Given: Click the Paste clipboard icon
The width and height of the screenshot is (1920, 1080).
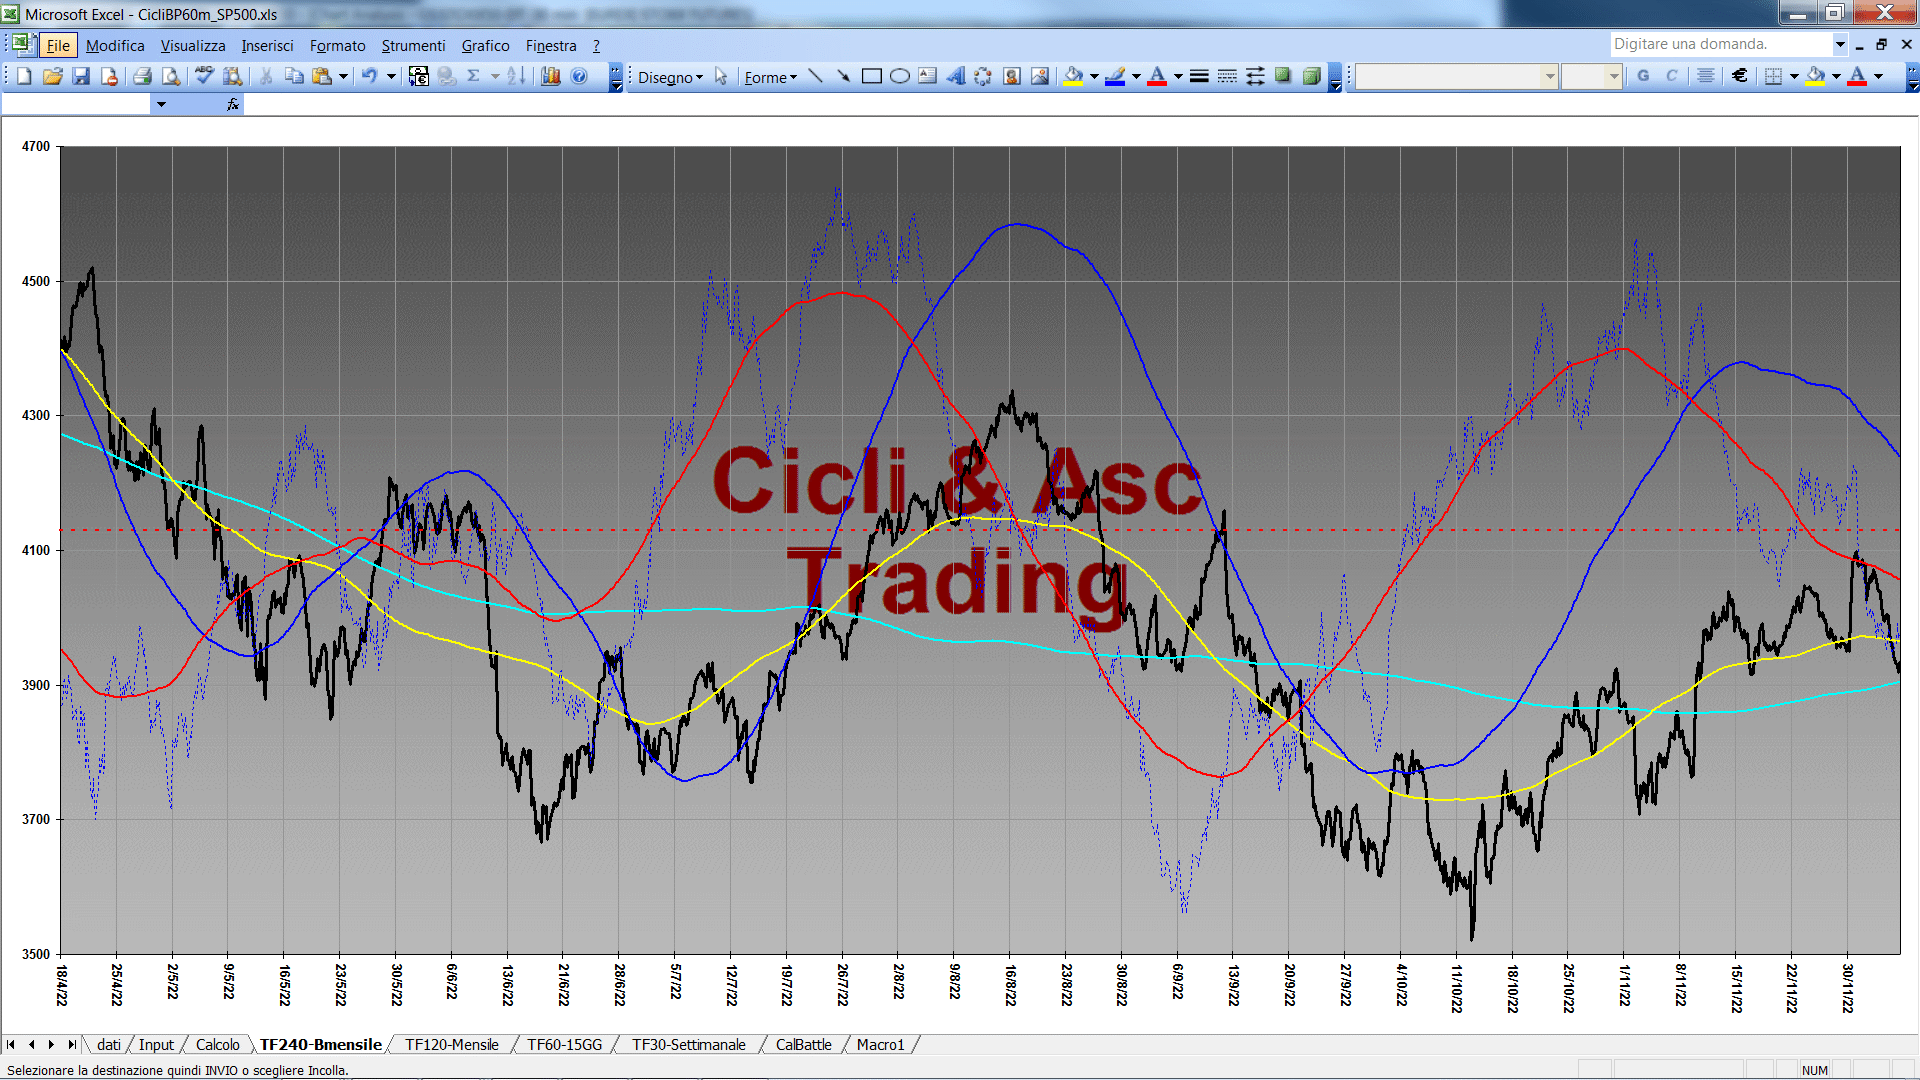Looking at the screenshot, I should click(322, 76).
